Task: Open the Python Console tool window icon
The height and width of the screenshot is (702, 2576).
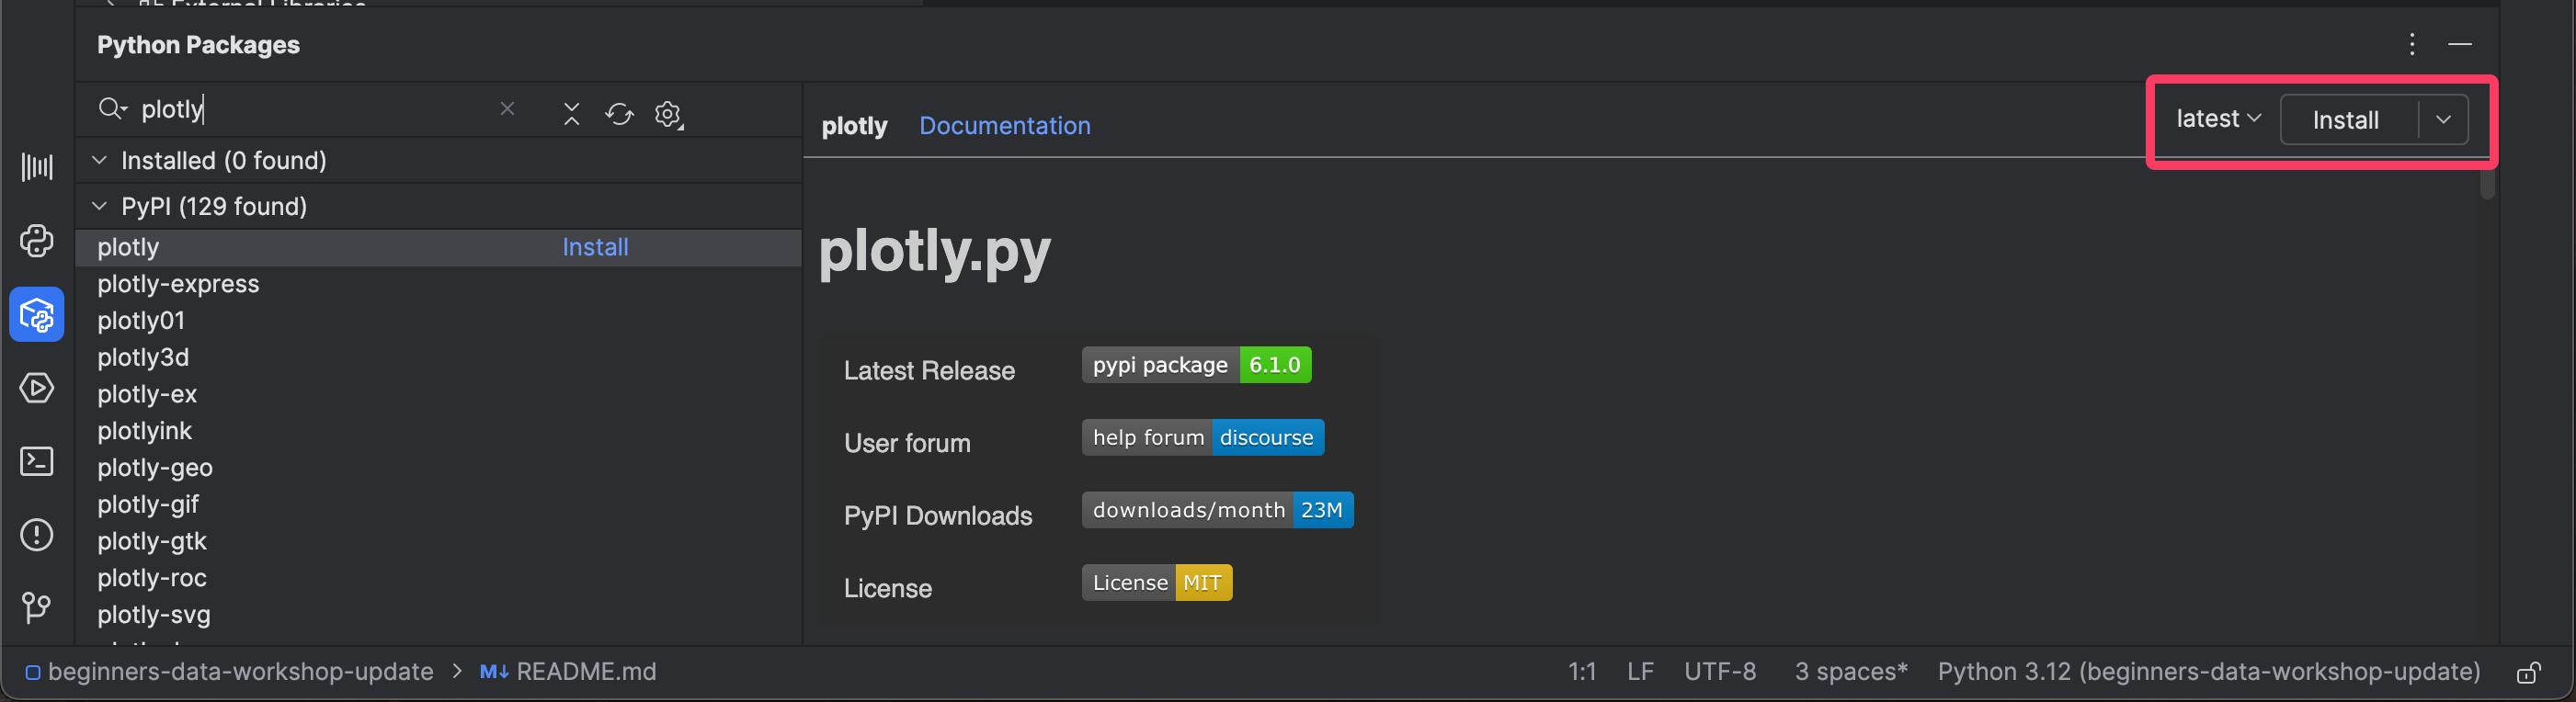Action: click(37, 241)
